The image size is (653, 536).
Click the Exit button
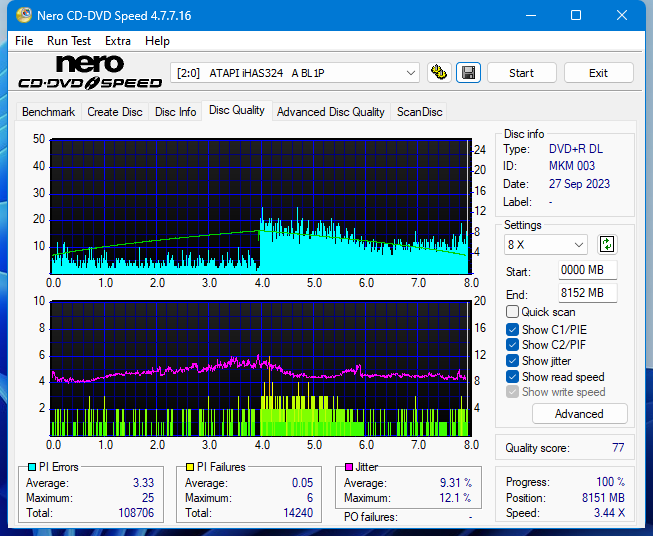click(x=598, y=73)
